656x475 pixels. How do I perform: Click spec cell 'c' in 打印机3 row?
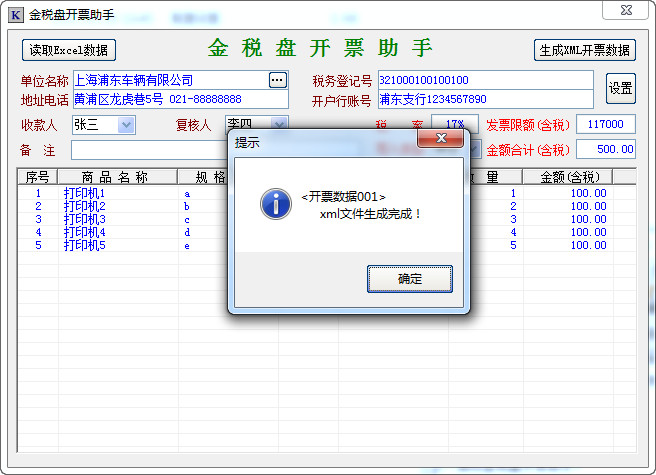click(x=187, y=220)
